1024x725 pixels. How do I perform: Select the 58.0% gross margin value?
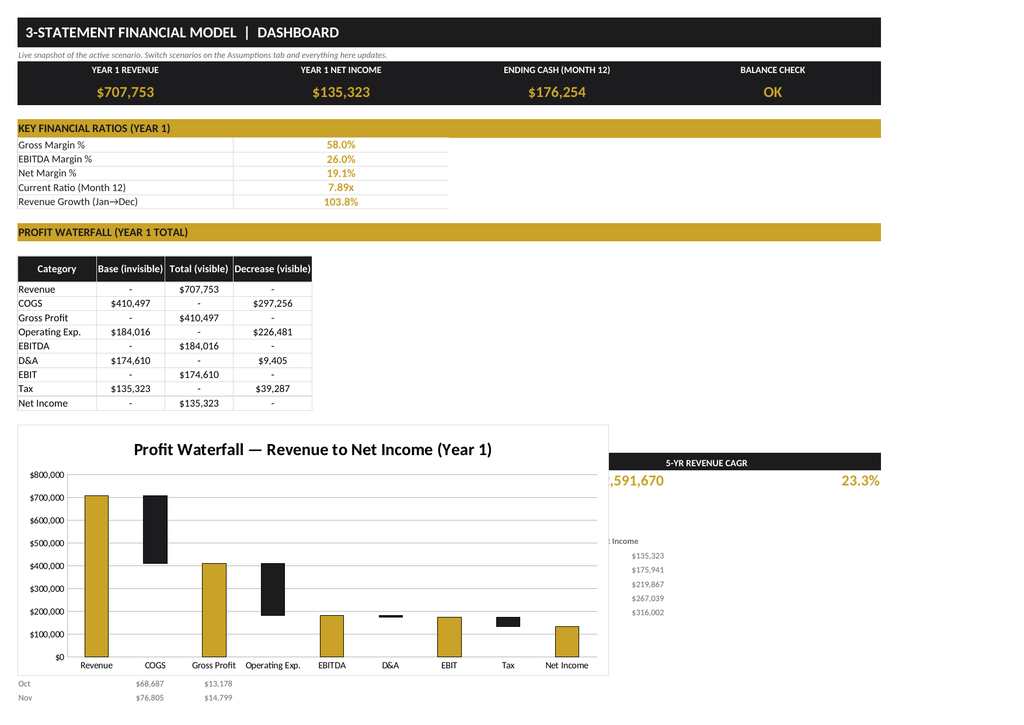click(x=341, y=145)
